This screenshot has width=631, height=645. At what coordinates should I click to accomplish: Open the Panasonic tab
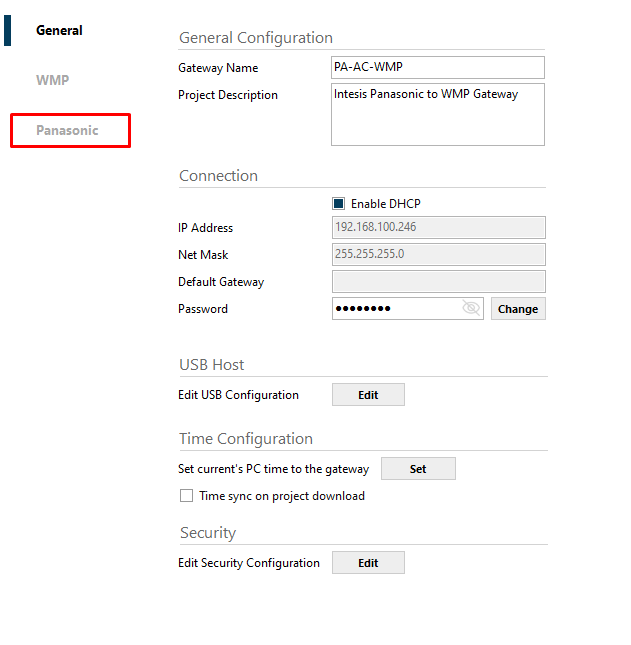pyautogui.click(x=68, y=131)
